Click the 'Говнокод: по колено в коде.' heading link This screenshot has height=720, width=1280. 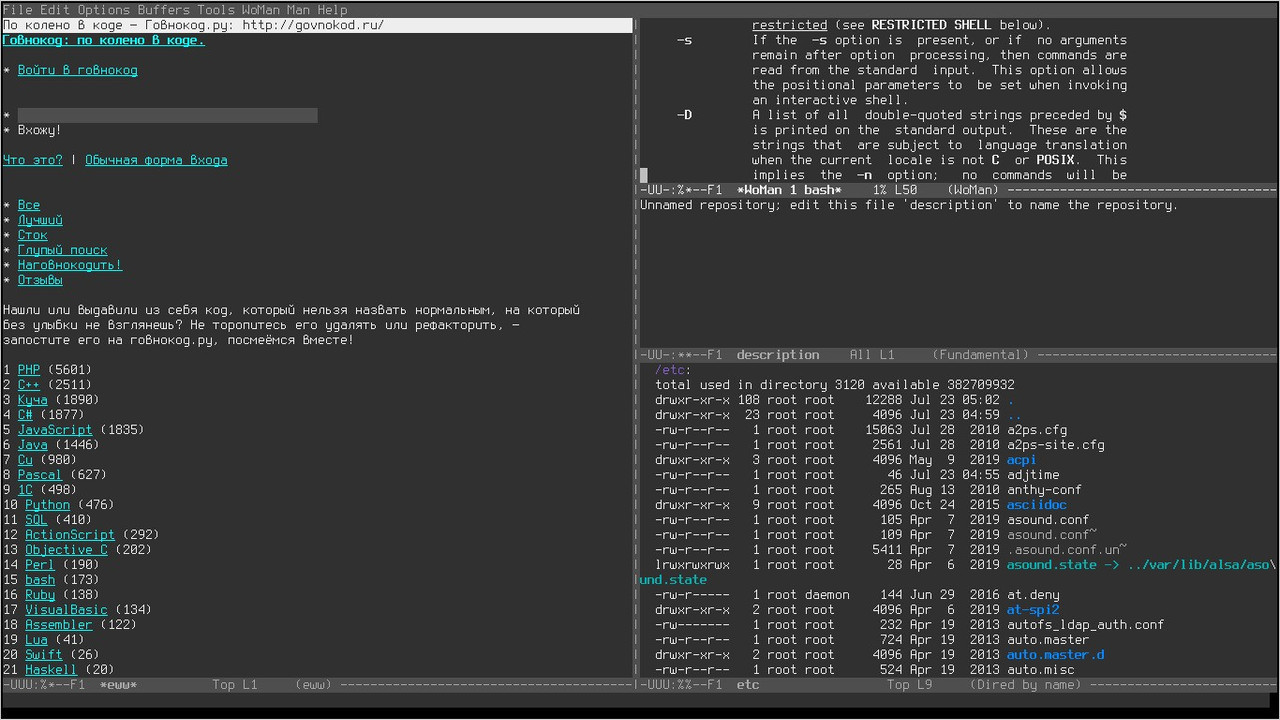[103, 40]
